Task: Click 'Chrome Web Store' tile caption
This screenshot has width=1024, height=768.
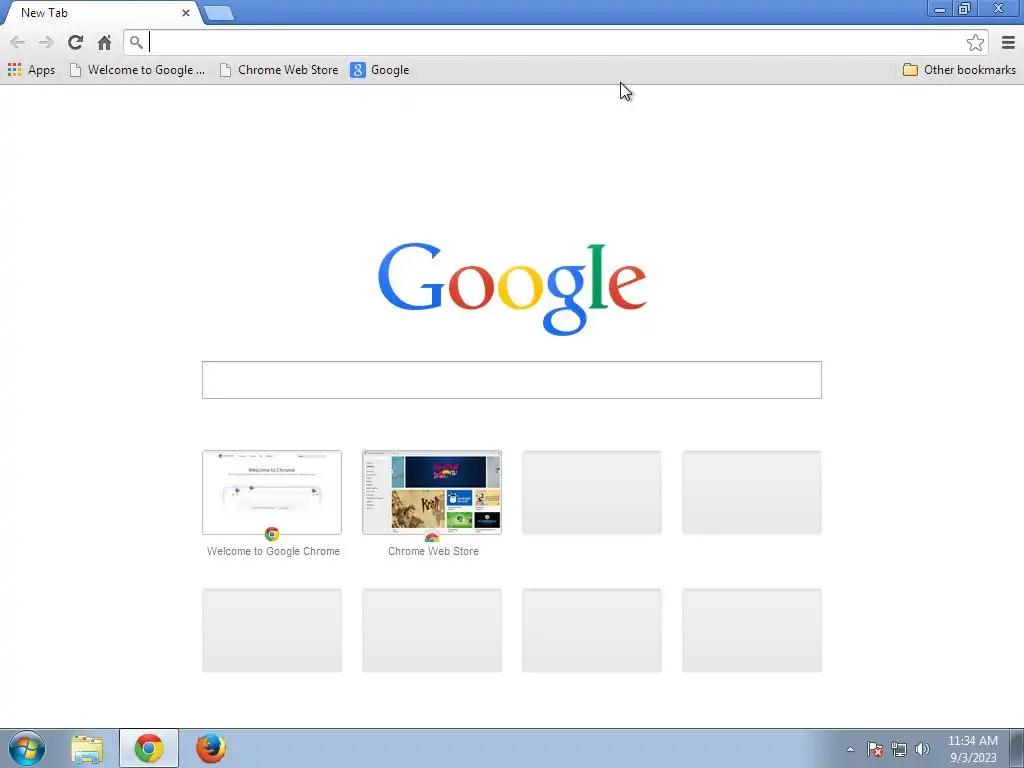Action: tap(433, 551)
